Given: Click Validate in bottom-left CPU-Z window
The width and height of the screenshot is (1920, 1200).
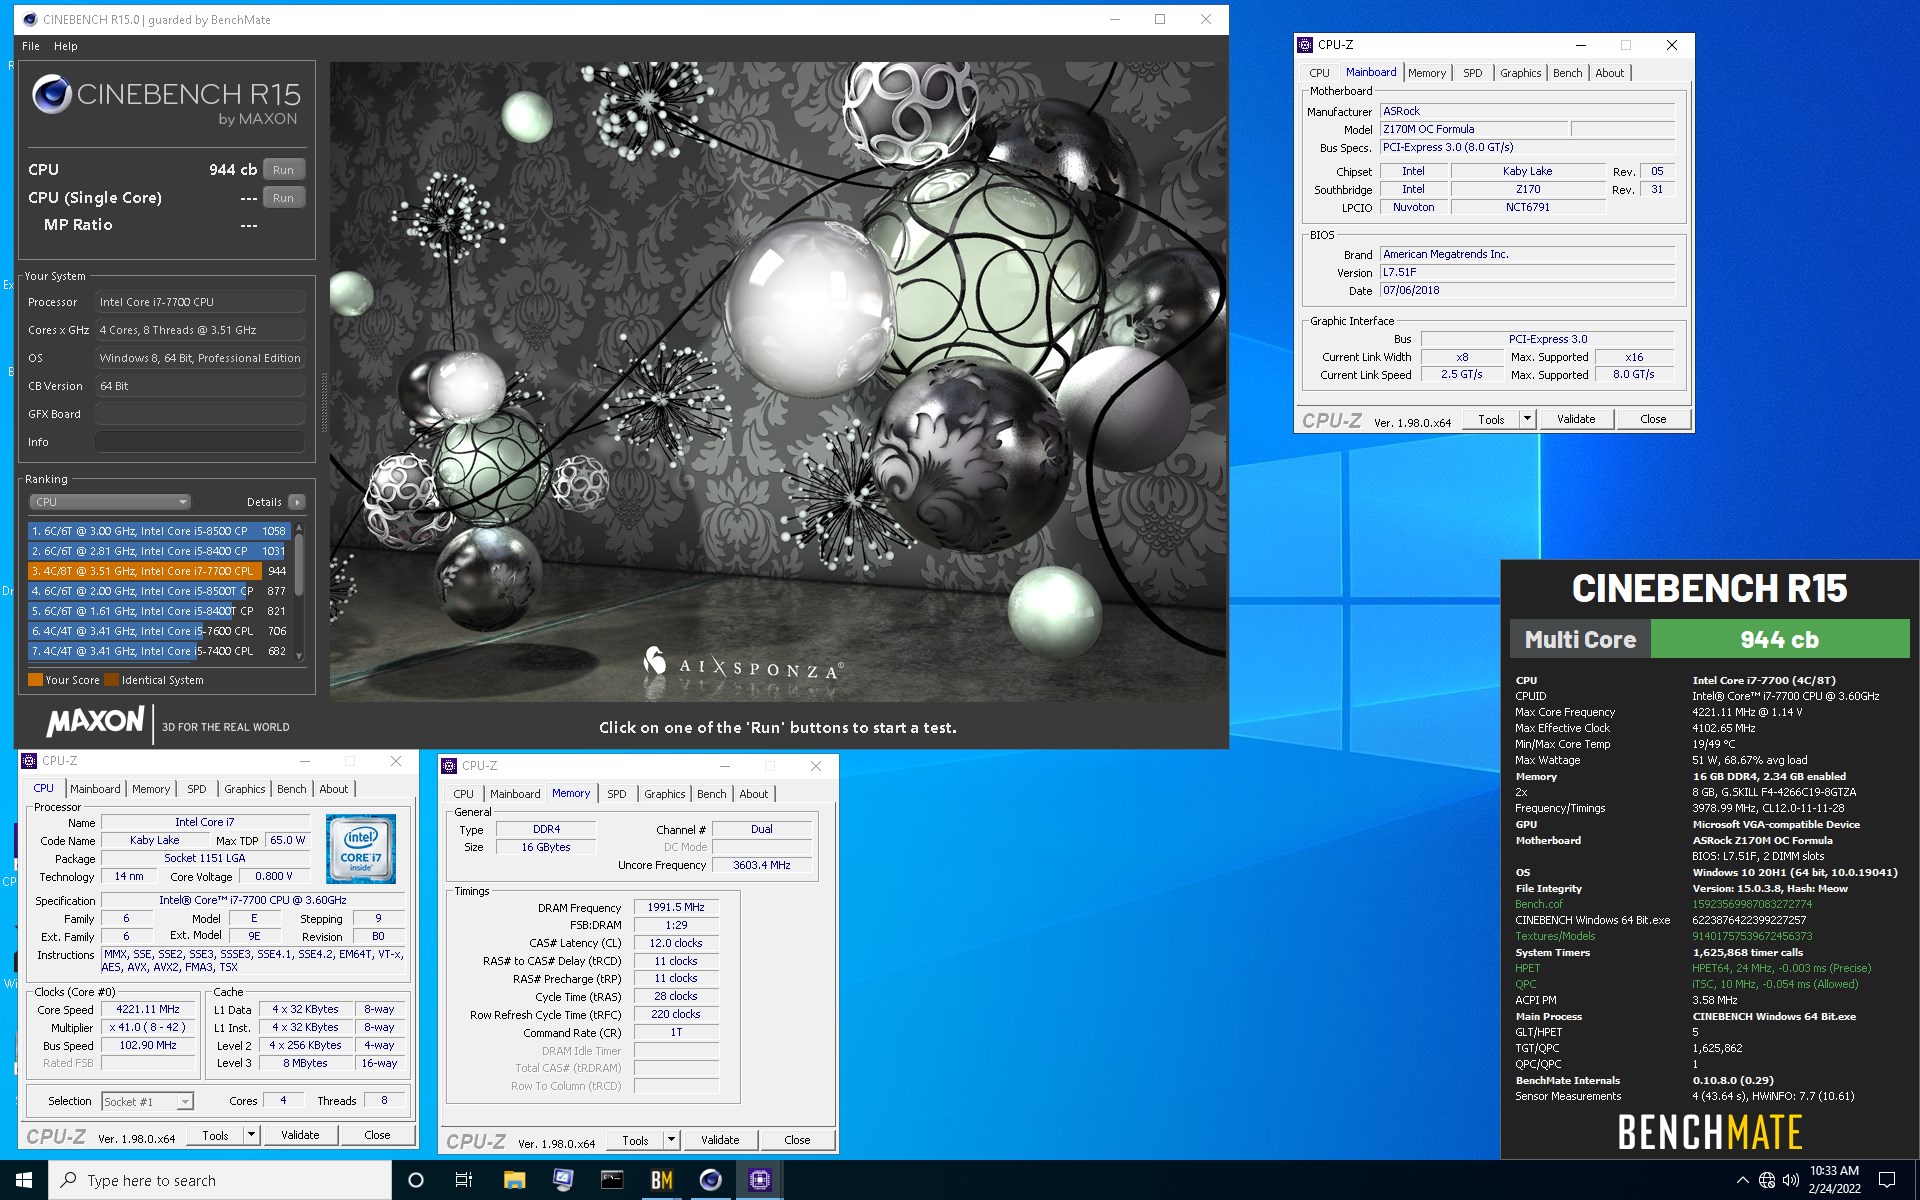Looking at the screenshot, I should tap(300, 1135).
